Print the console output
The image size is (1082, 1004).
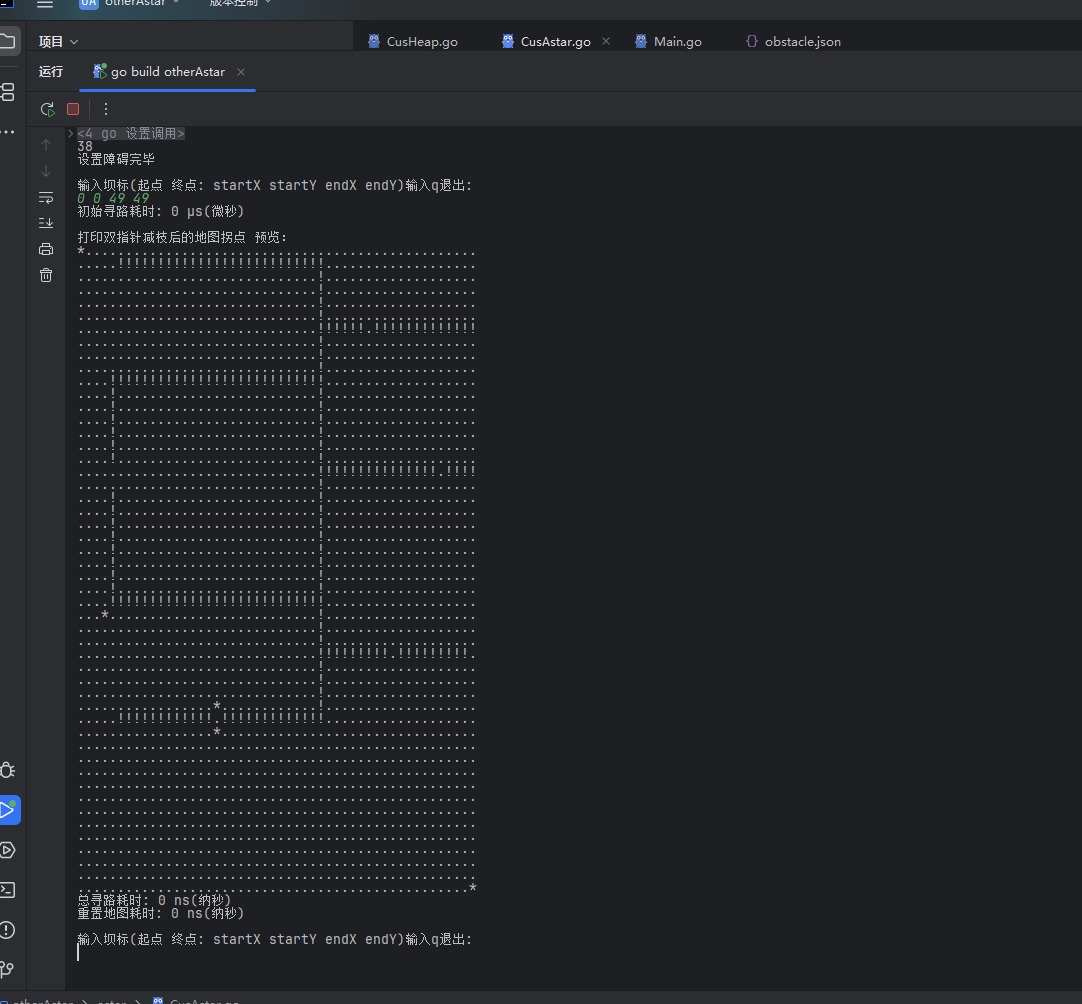(46, 249)
